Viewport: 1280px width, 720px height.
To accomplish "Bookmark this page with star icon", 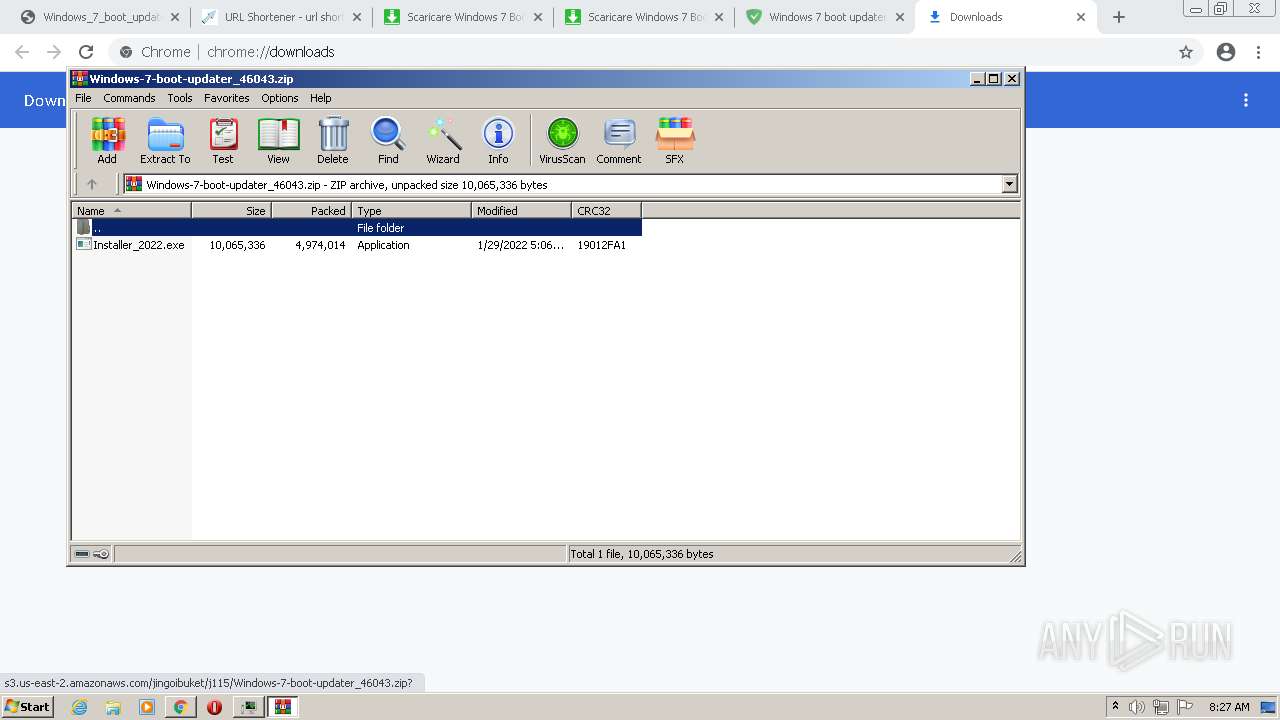I will point(1186,52).
